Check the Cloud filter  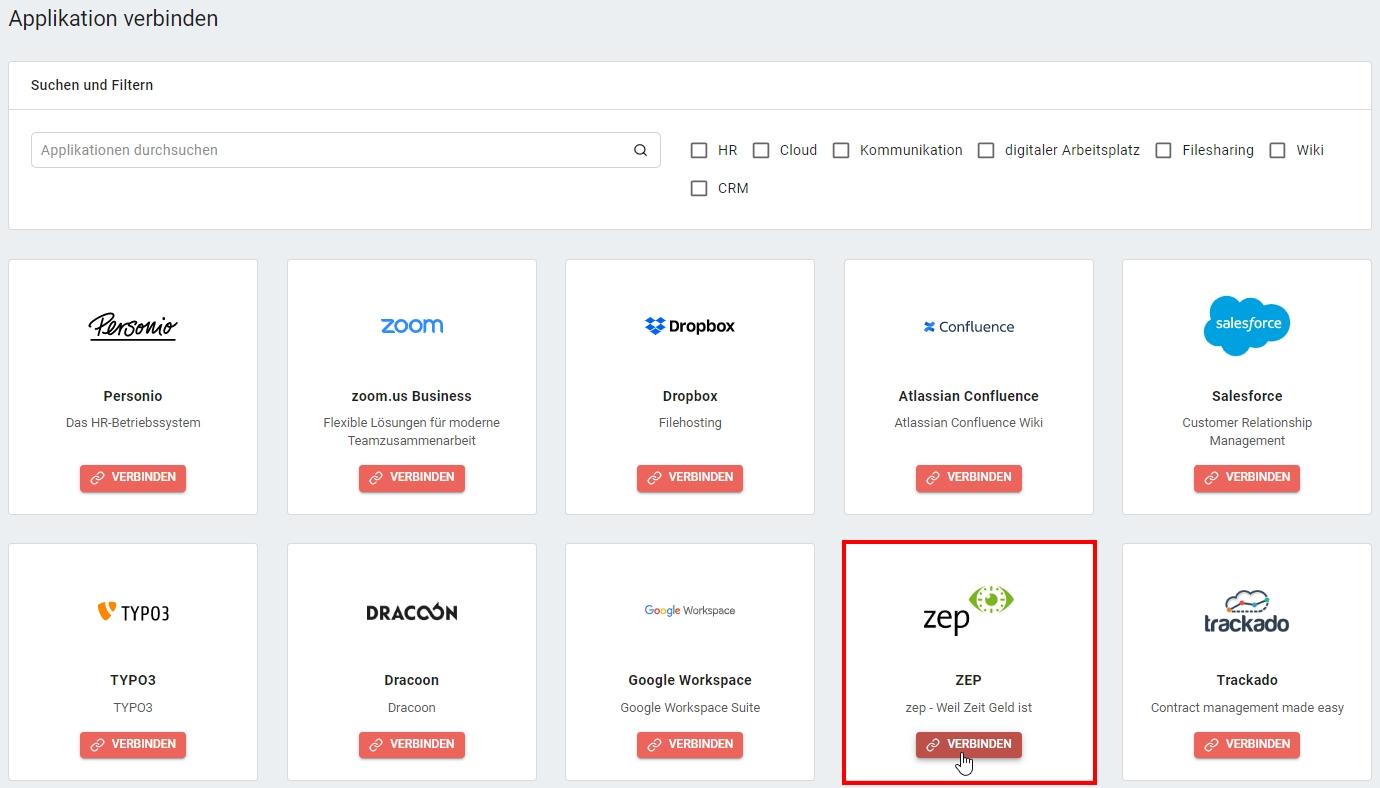pos(761,150)
